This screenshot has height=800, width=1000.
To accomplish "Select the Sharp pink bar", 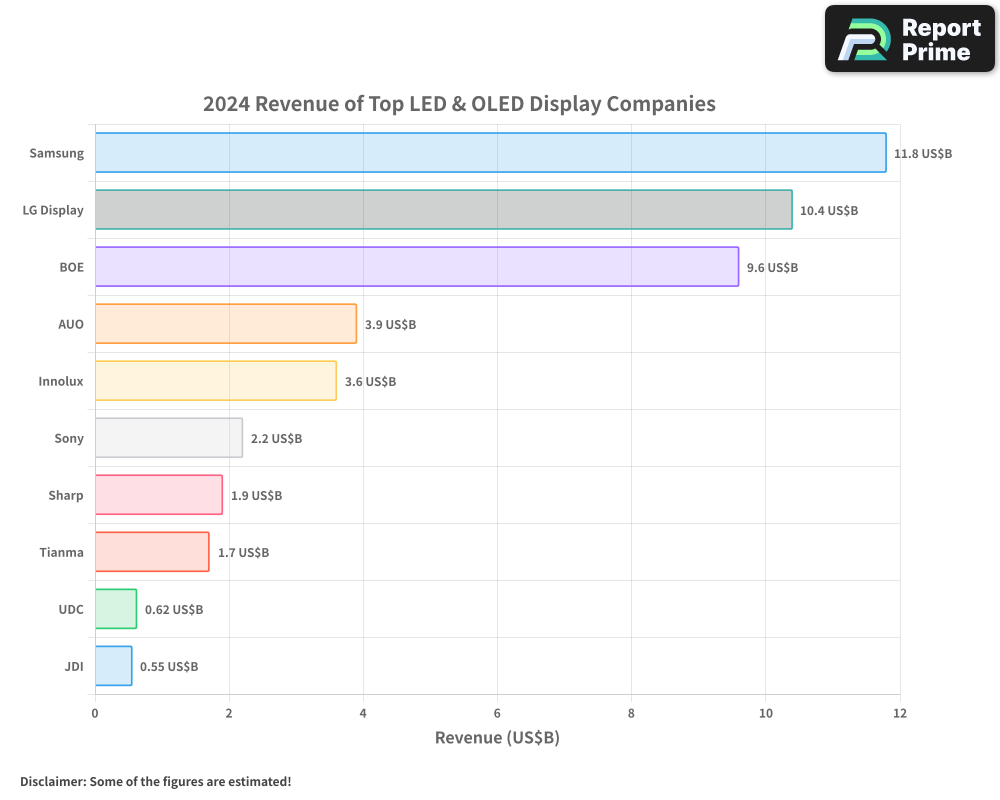I will point(157,495).
